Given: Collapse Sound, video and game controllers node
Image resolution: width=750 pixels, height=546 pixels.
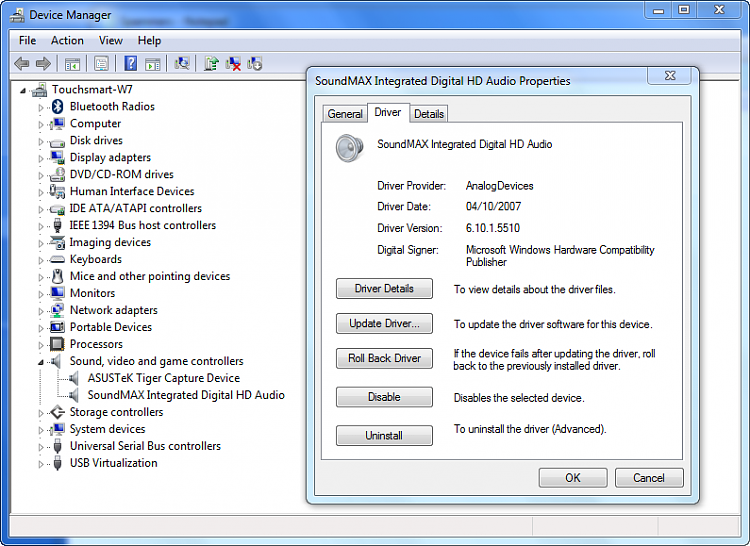Looking at the screenshot, I should pyautogui.click(x=41, y=362).
